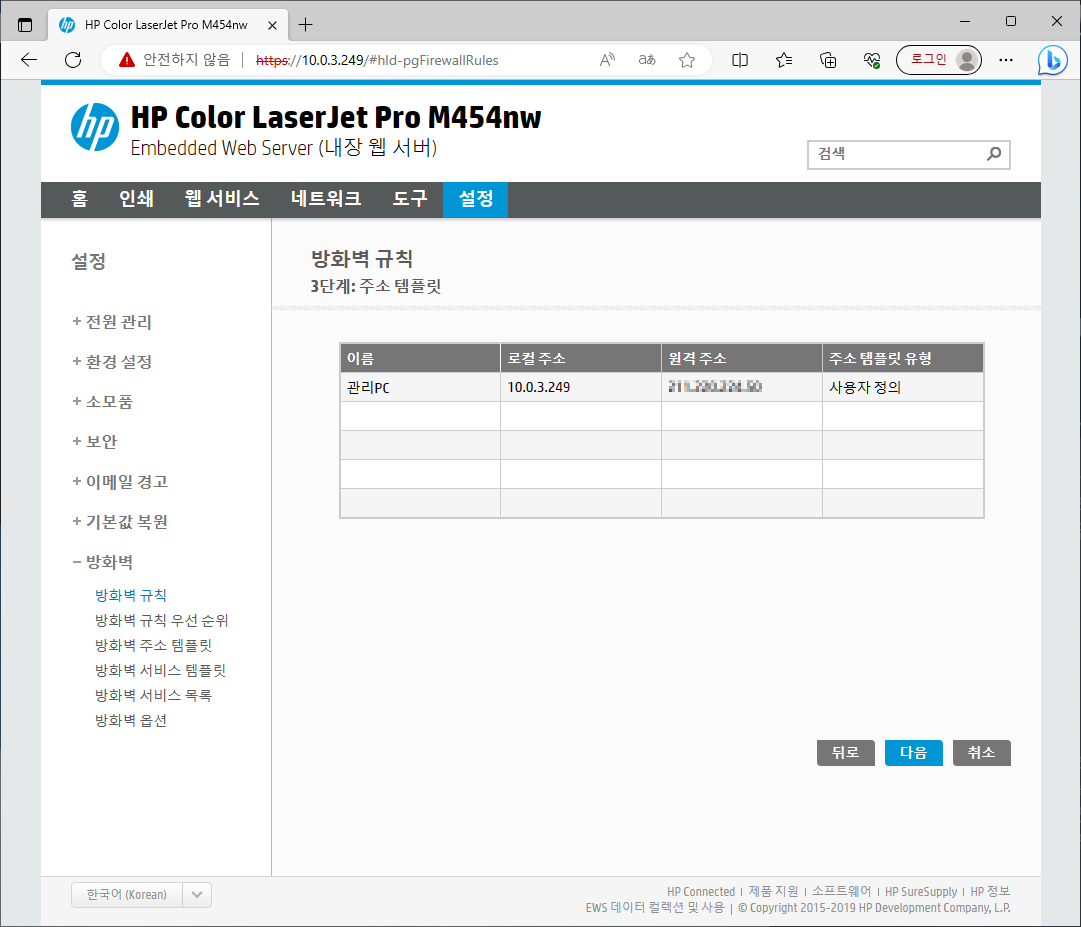Open the 웹 서비스 tab

click(x=222, y=199)
